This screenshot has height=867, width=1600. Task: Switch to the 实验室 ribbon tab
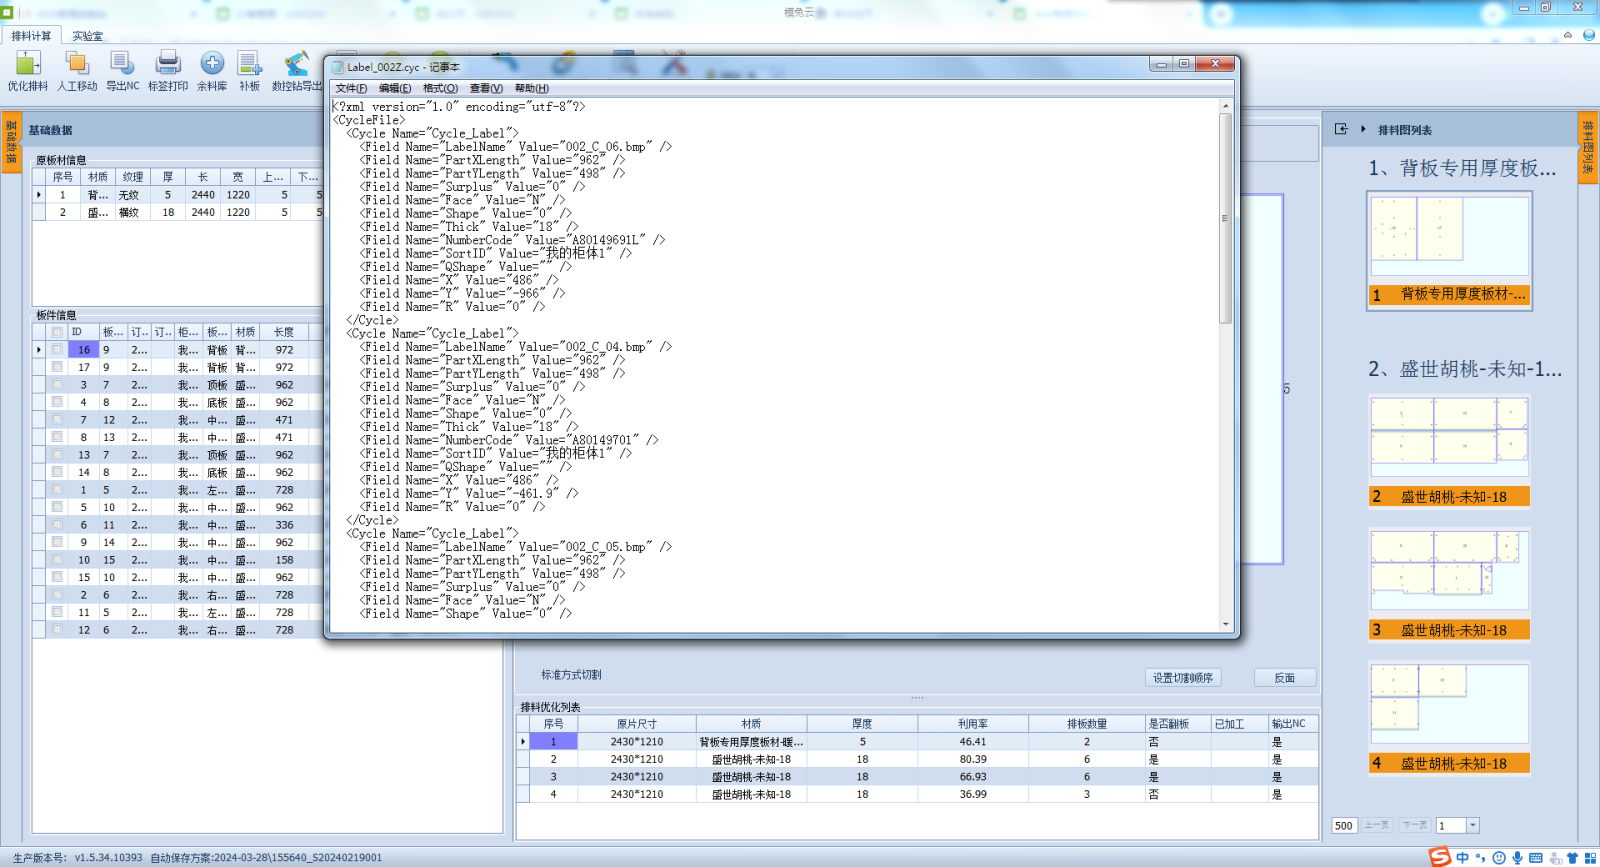click(x=87, y=36)
